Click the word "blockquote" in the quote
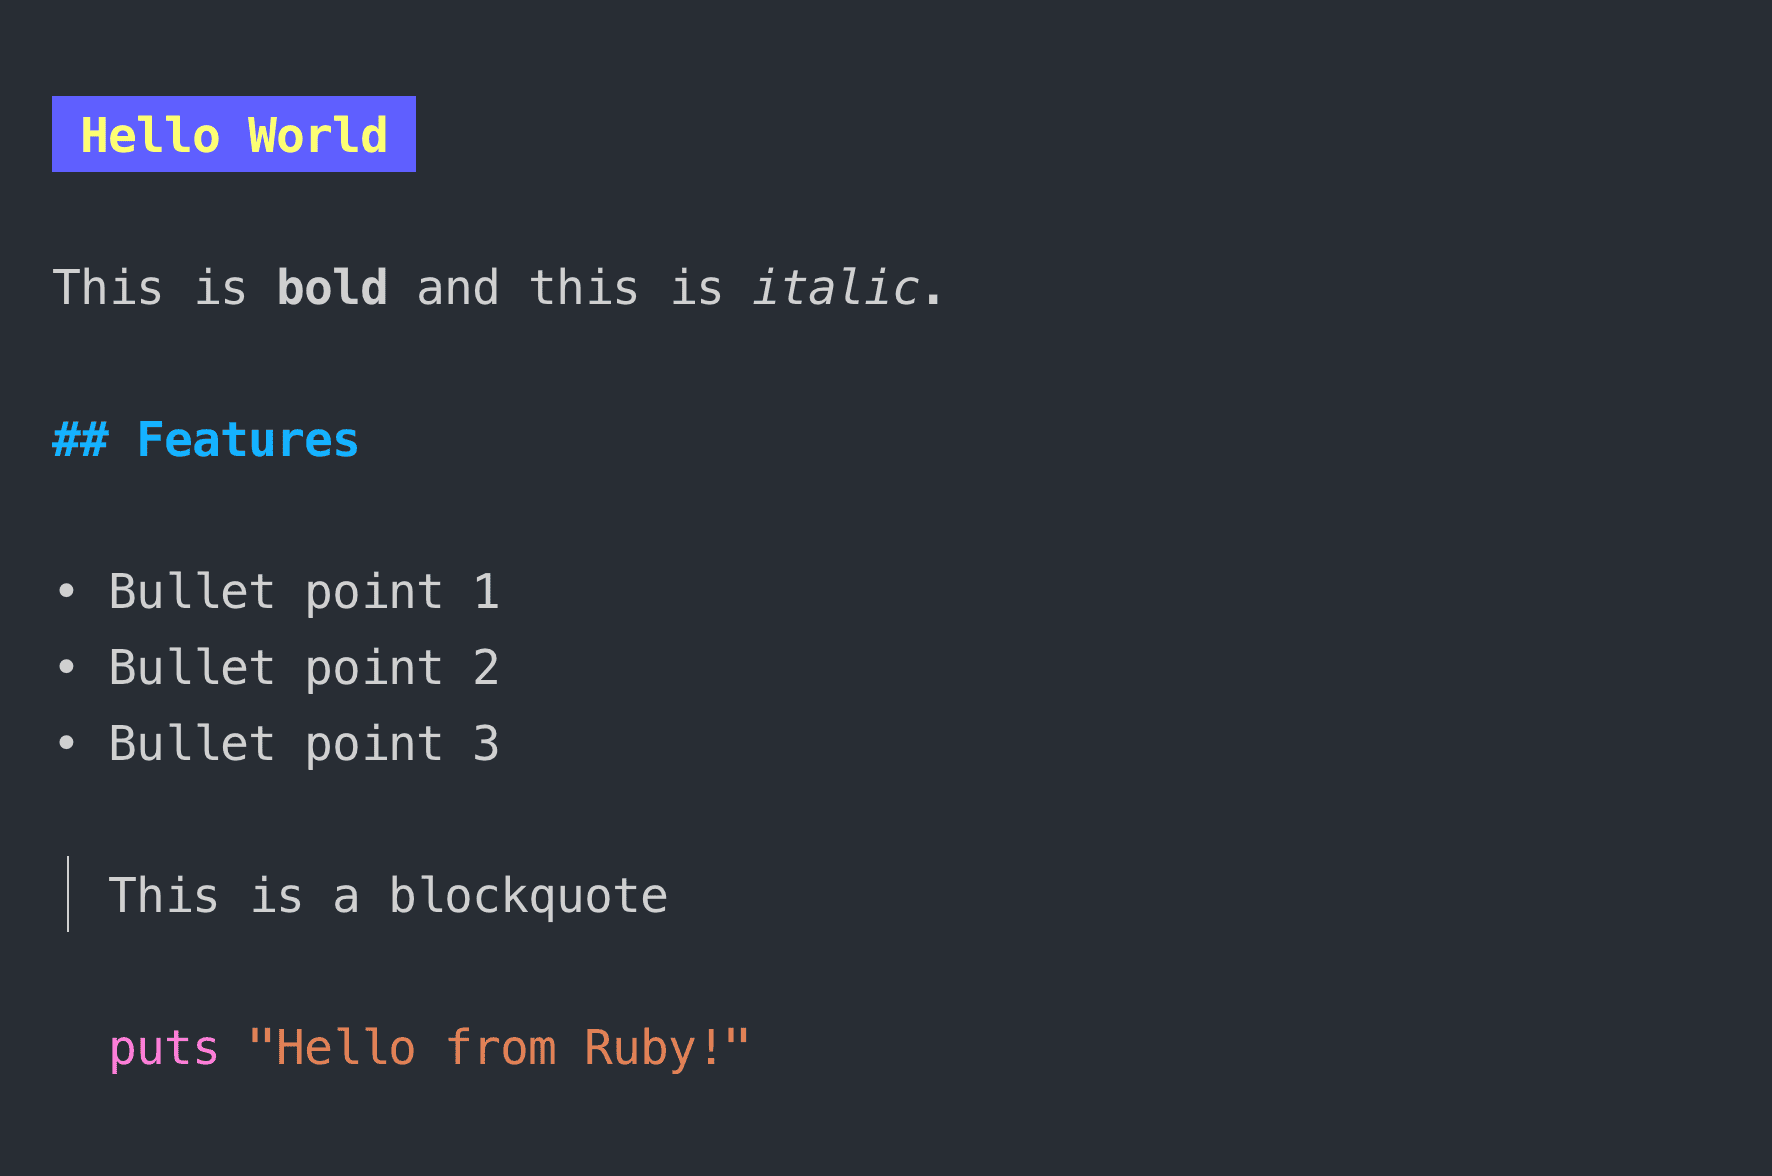Screen dimensions: 1772x1176 point(528,896)
